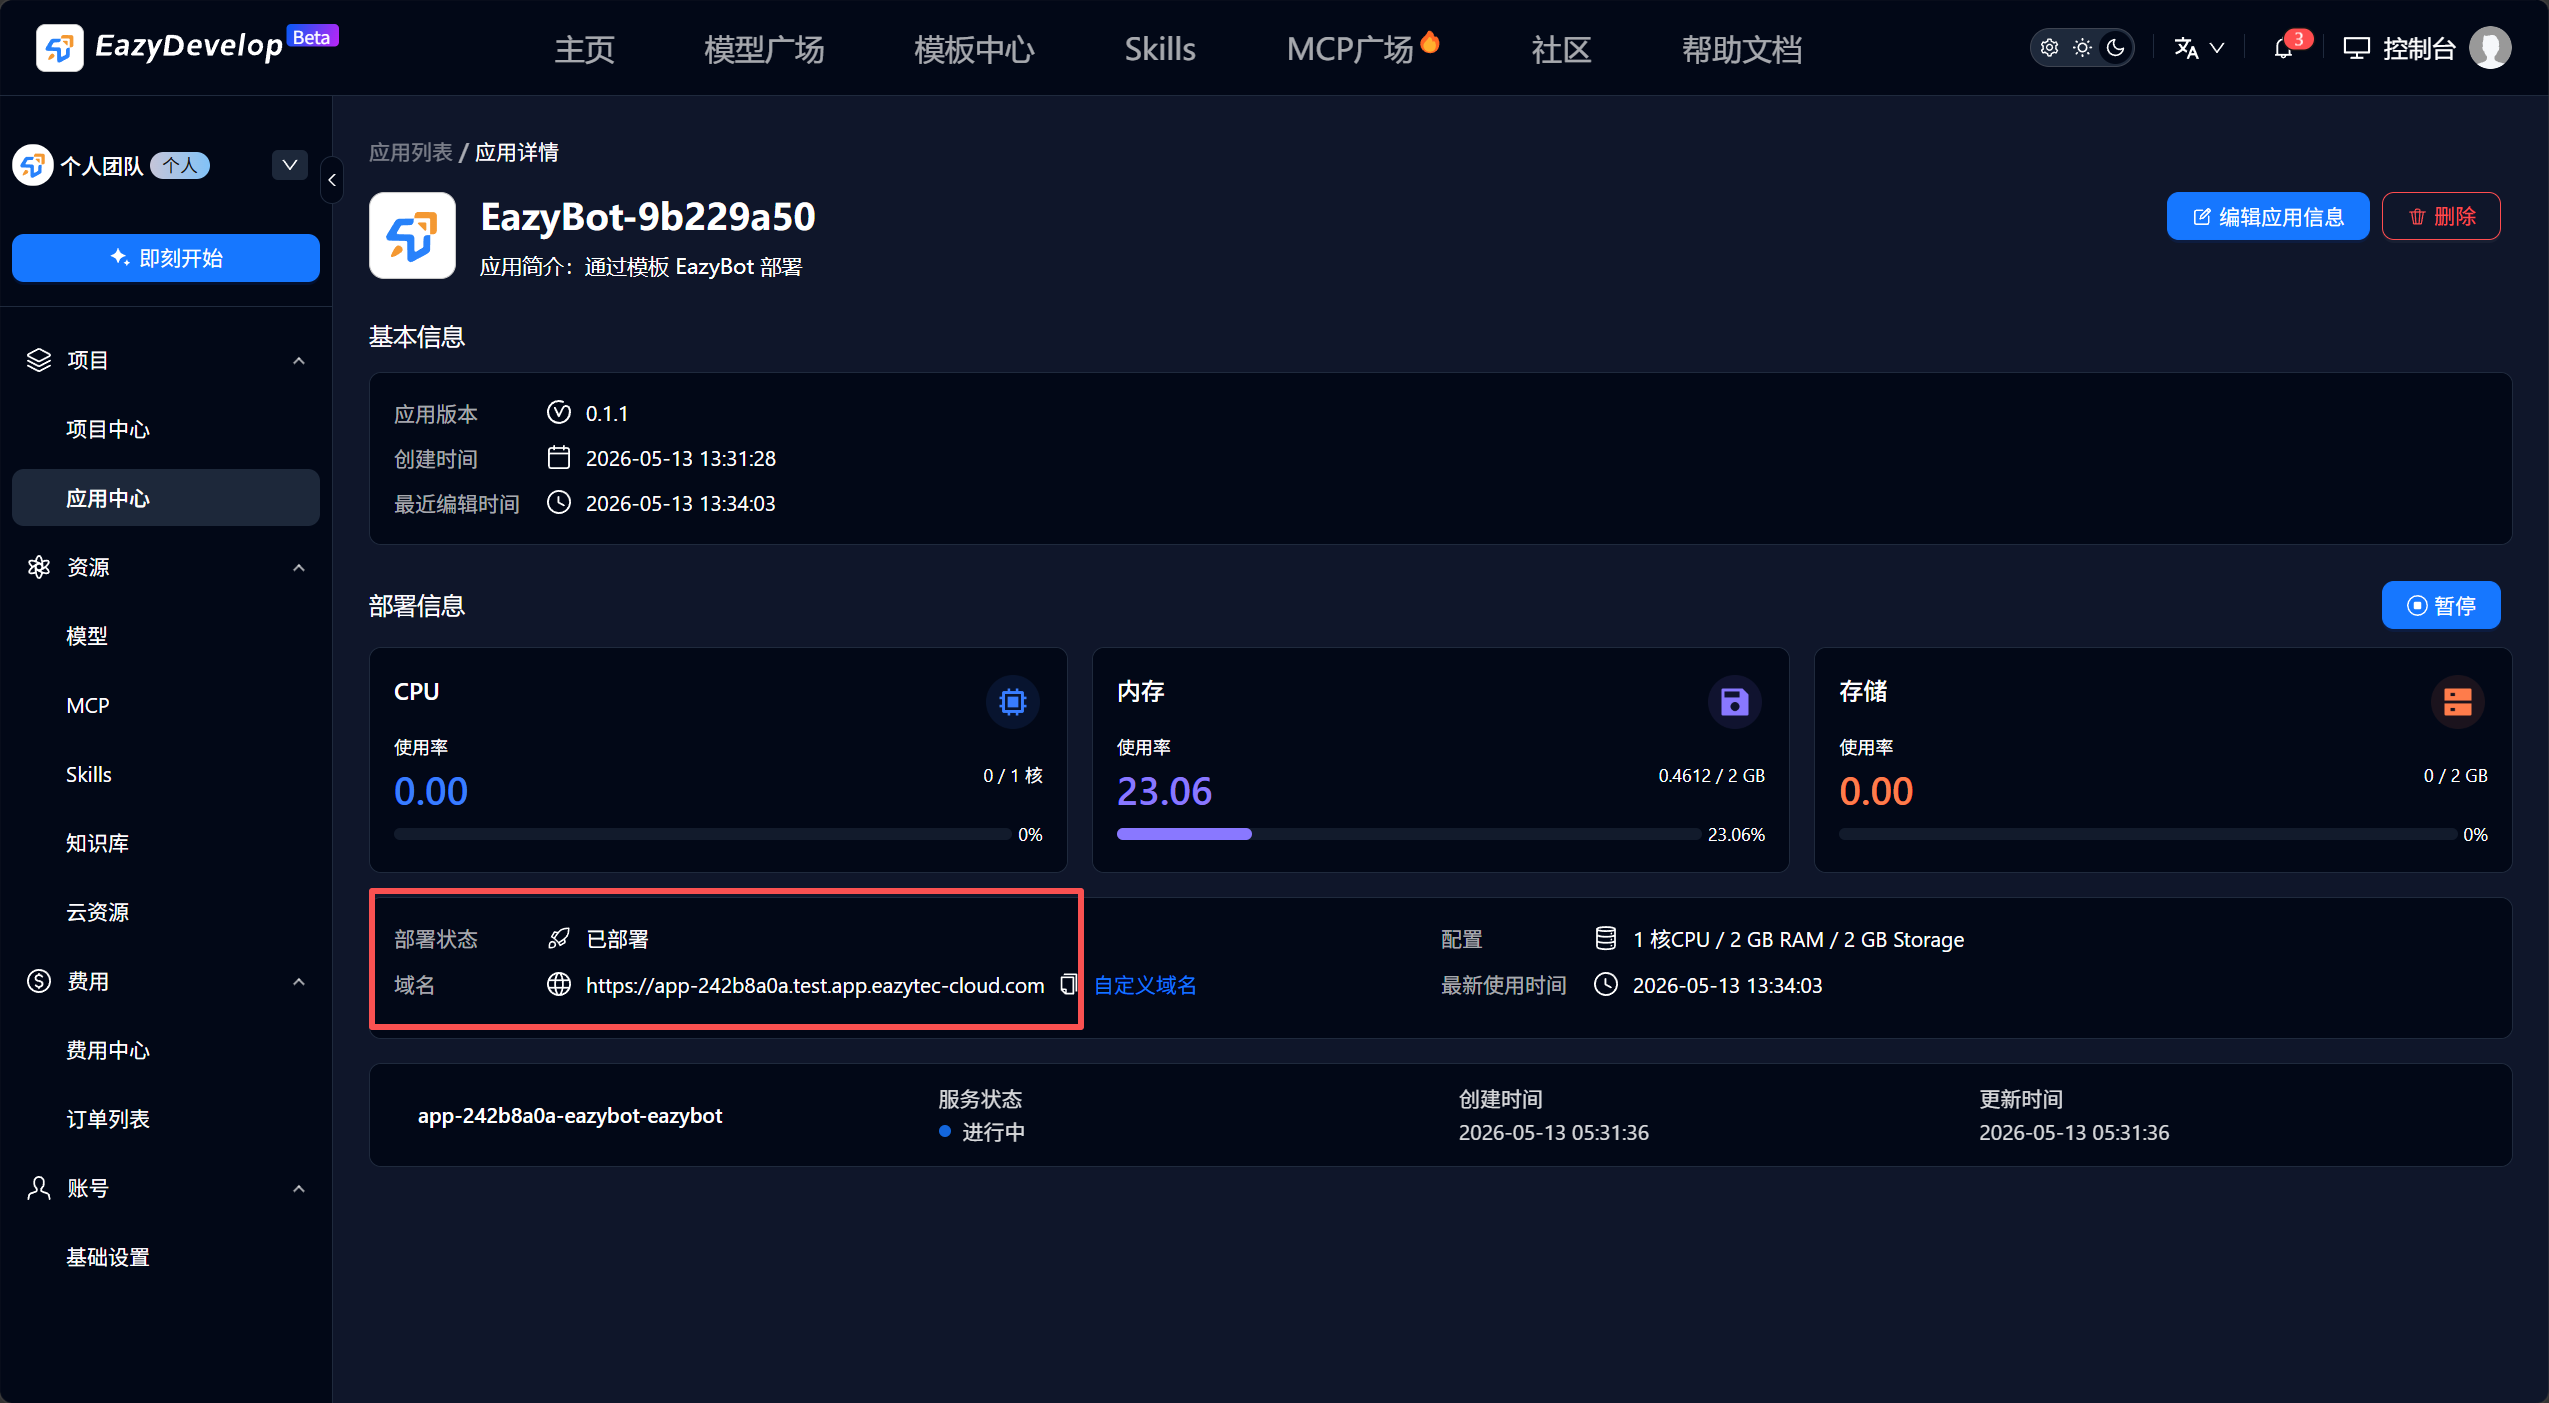This screenshot has height=1403, width=2549.
Task: Click the 存储 usage progress bar
Action: point(2148,834)
